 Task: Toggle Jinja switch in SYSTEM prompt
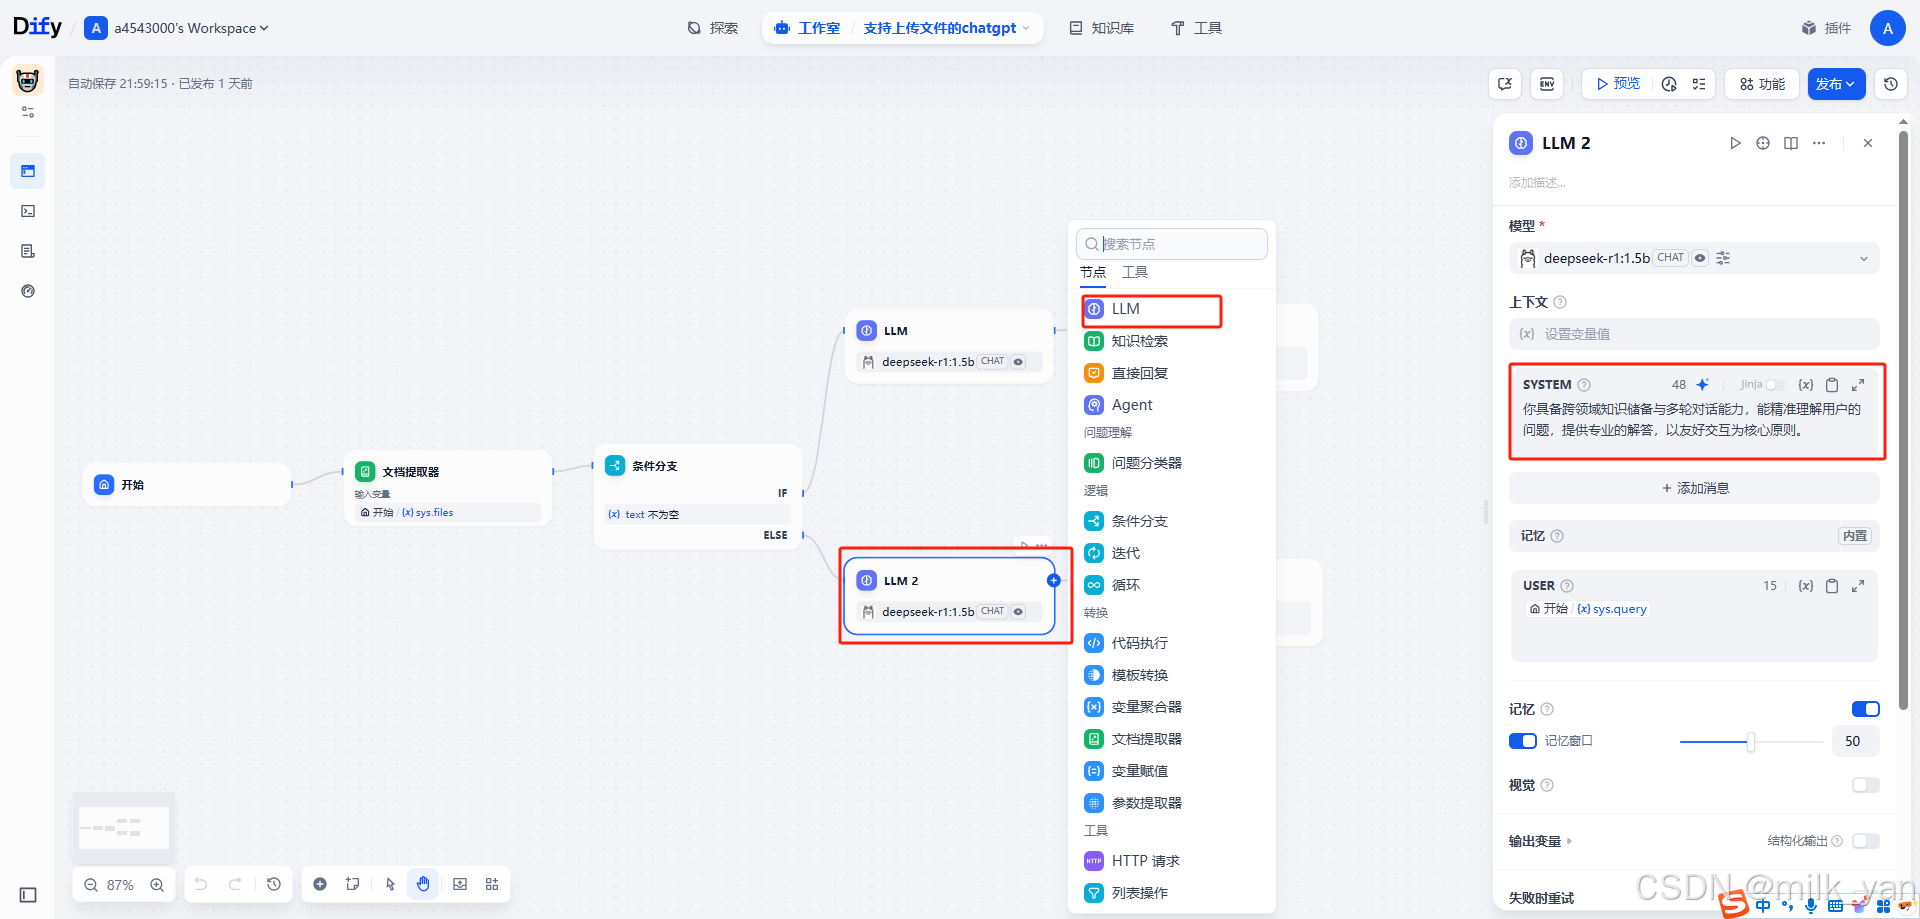[x=1775, y=385]
